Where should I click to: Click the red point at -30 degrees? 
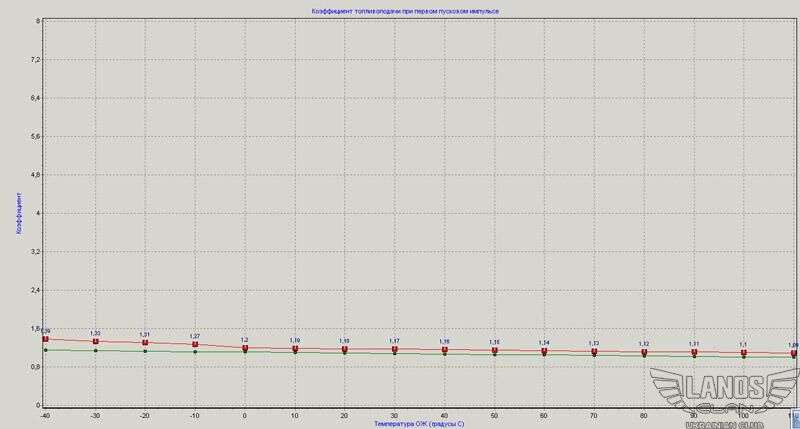click(95, 342)
